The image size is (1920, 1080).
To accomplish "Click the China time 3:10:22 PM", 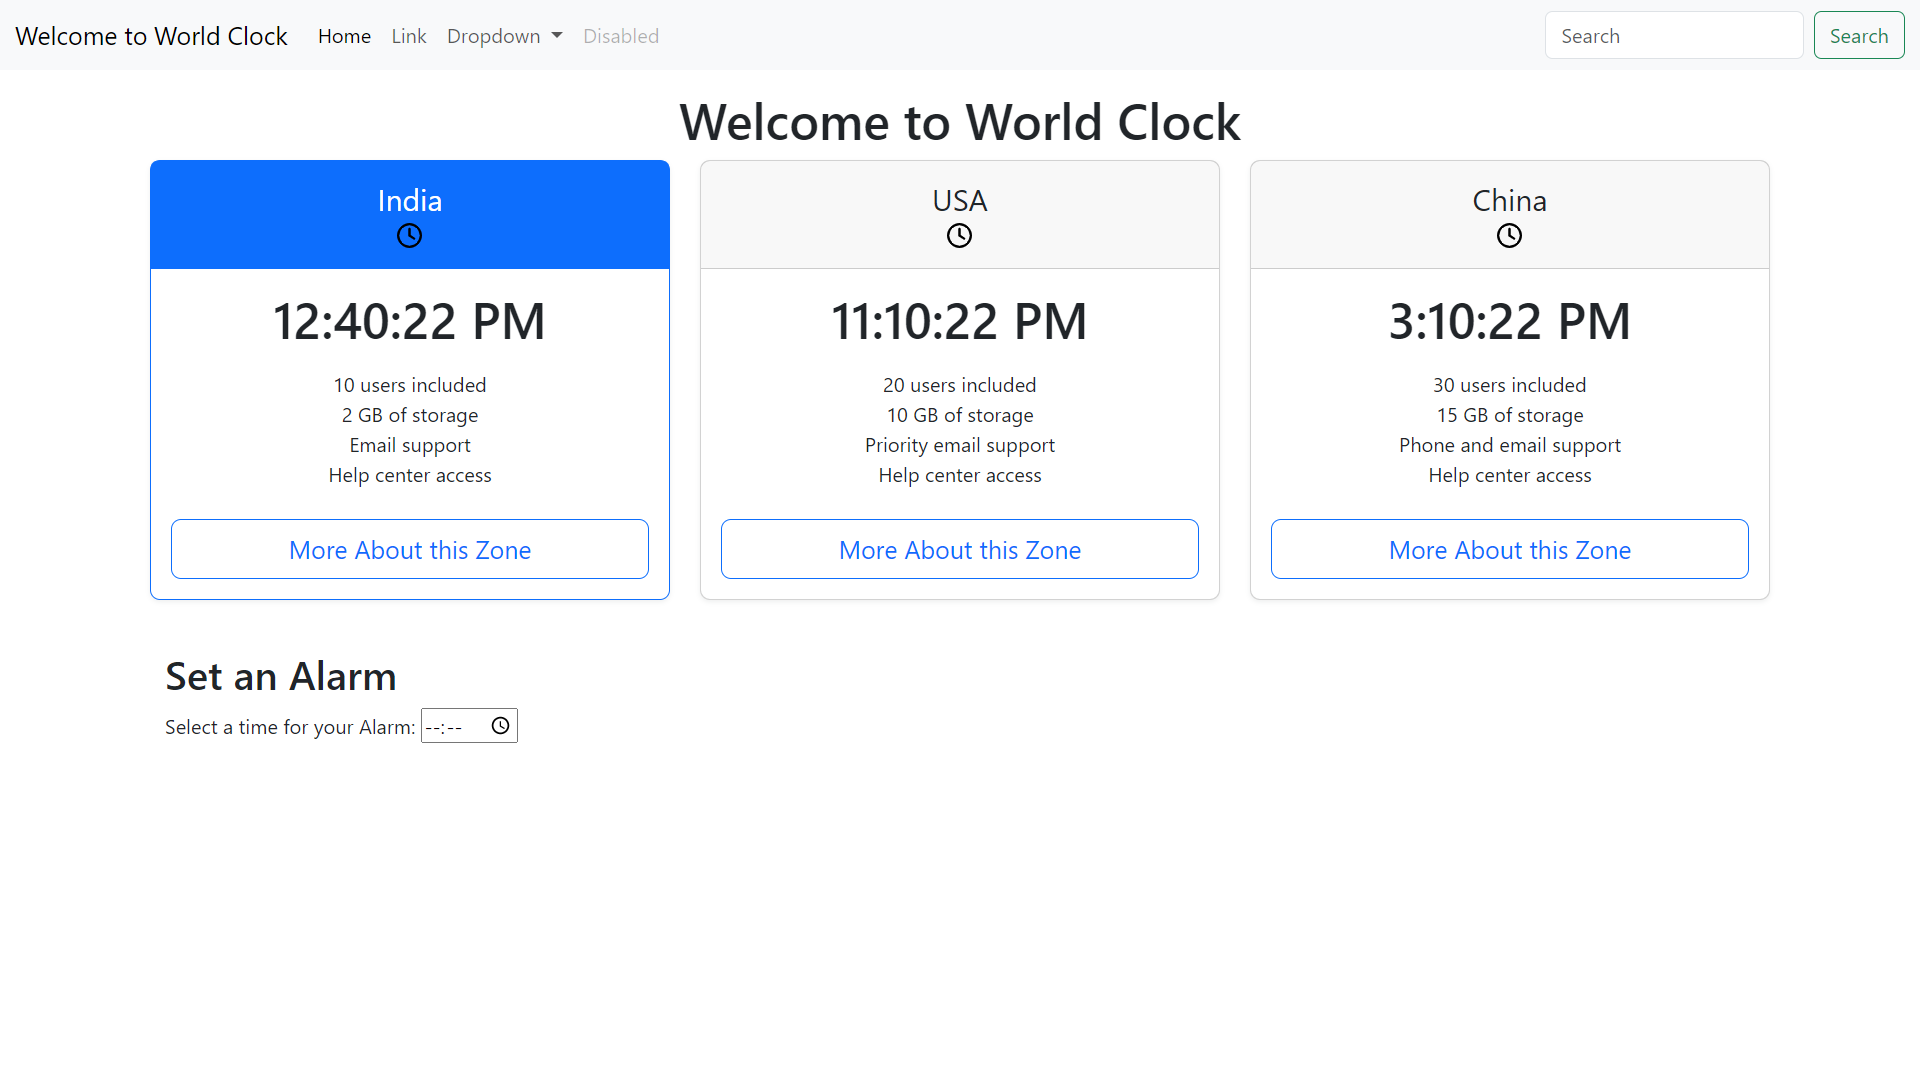I will 1509,322.
